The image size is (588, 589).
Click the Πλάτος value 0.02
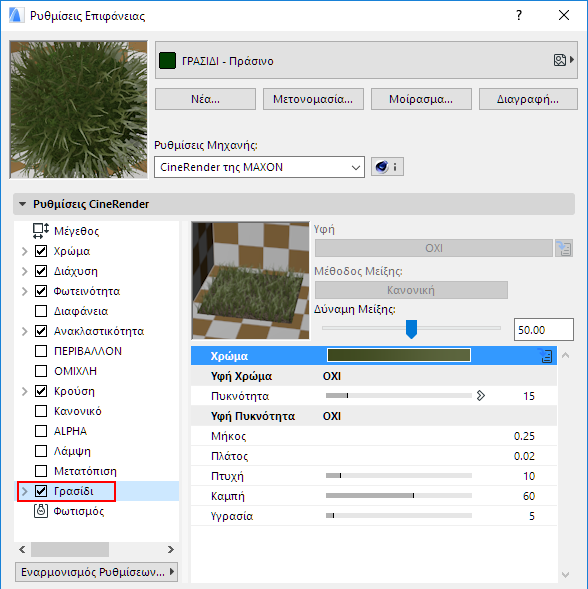tap(524, 456)
